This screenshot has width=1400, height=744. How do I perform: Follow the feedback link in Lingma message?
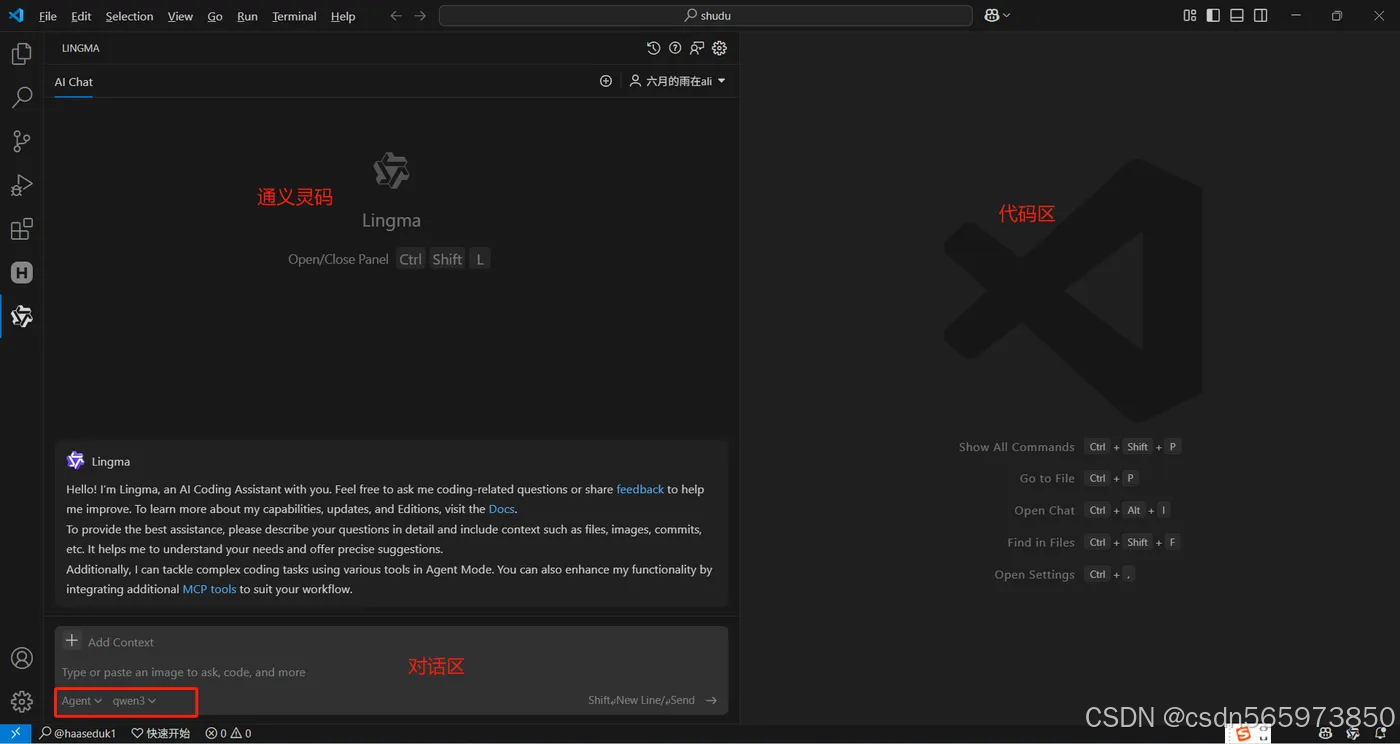point(640,489)
